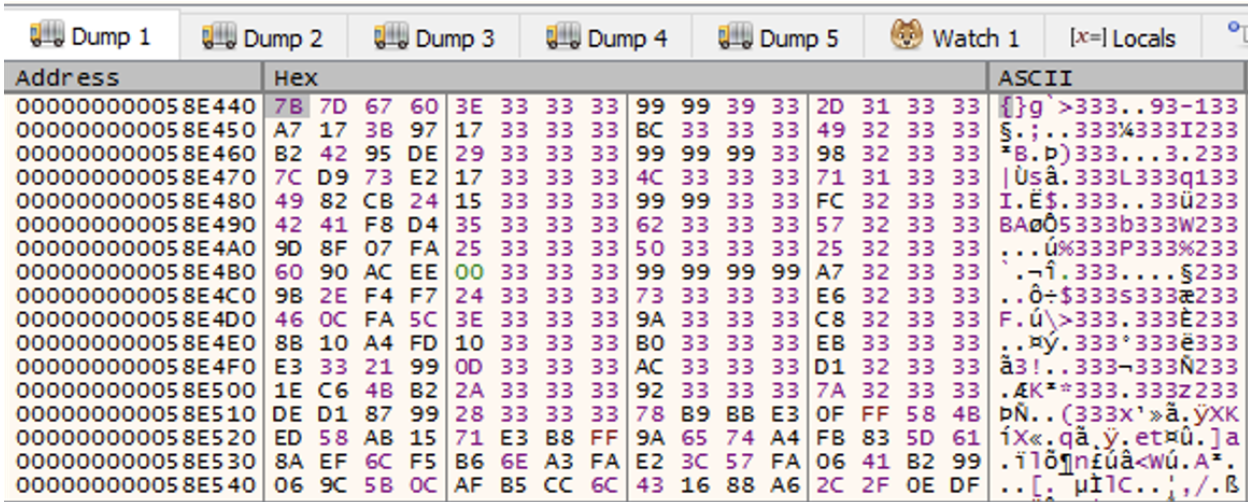This screenshot has height=502, width=1248.
Task: Click hex byte 7C starting row 58E470
Action: tap(288, 178)
